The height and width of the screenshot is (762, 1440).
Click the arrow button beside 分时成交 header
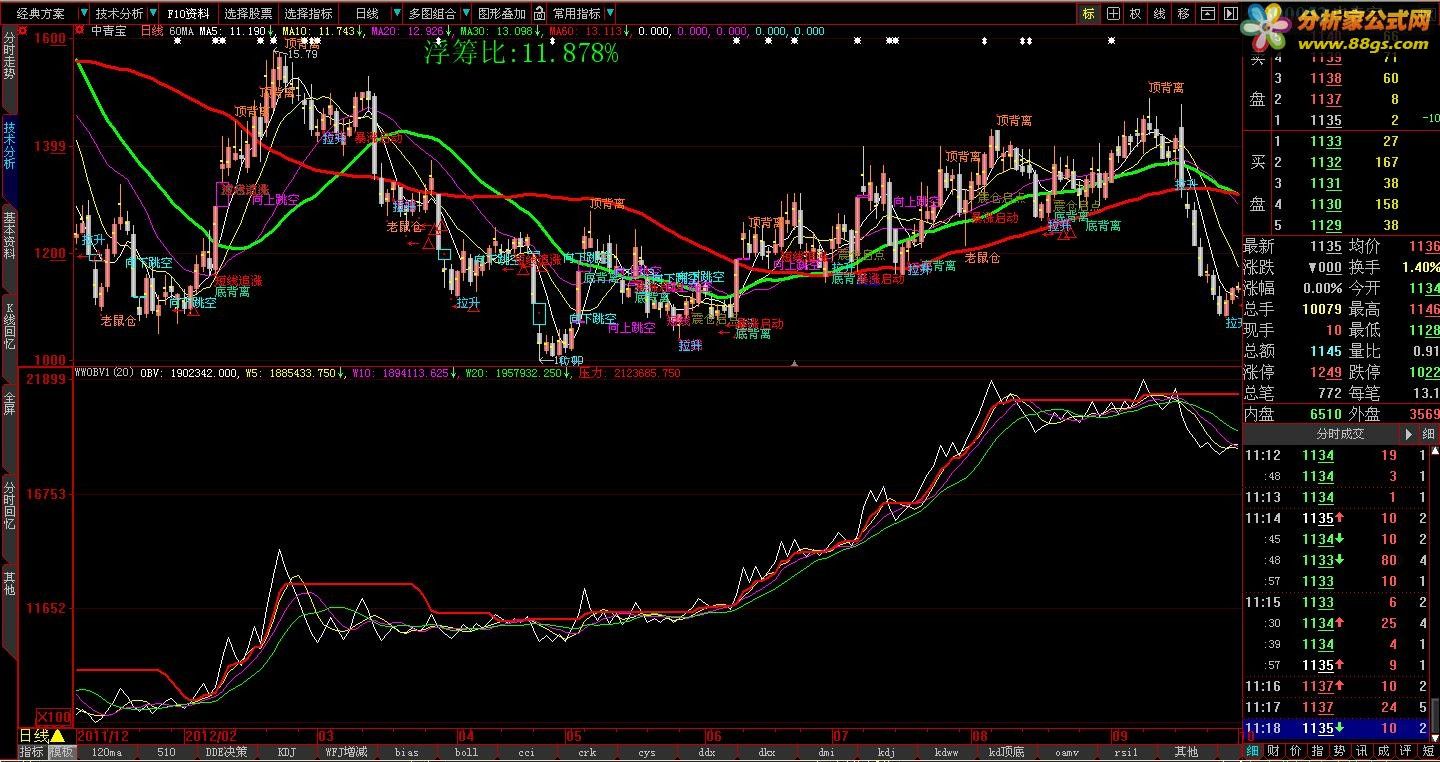1410,434
